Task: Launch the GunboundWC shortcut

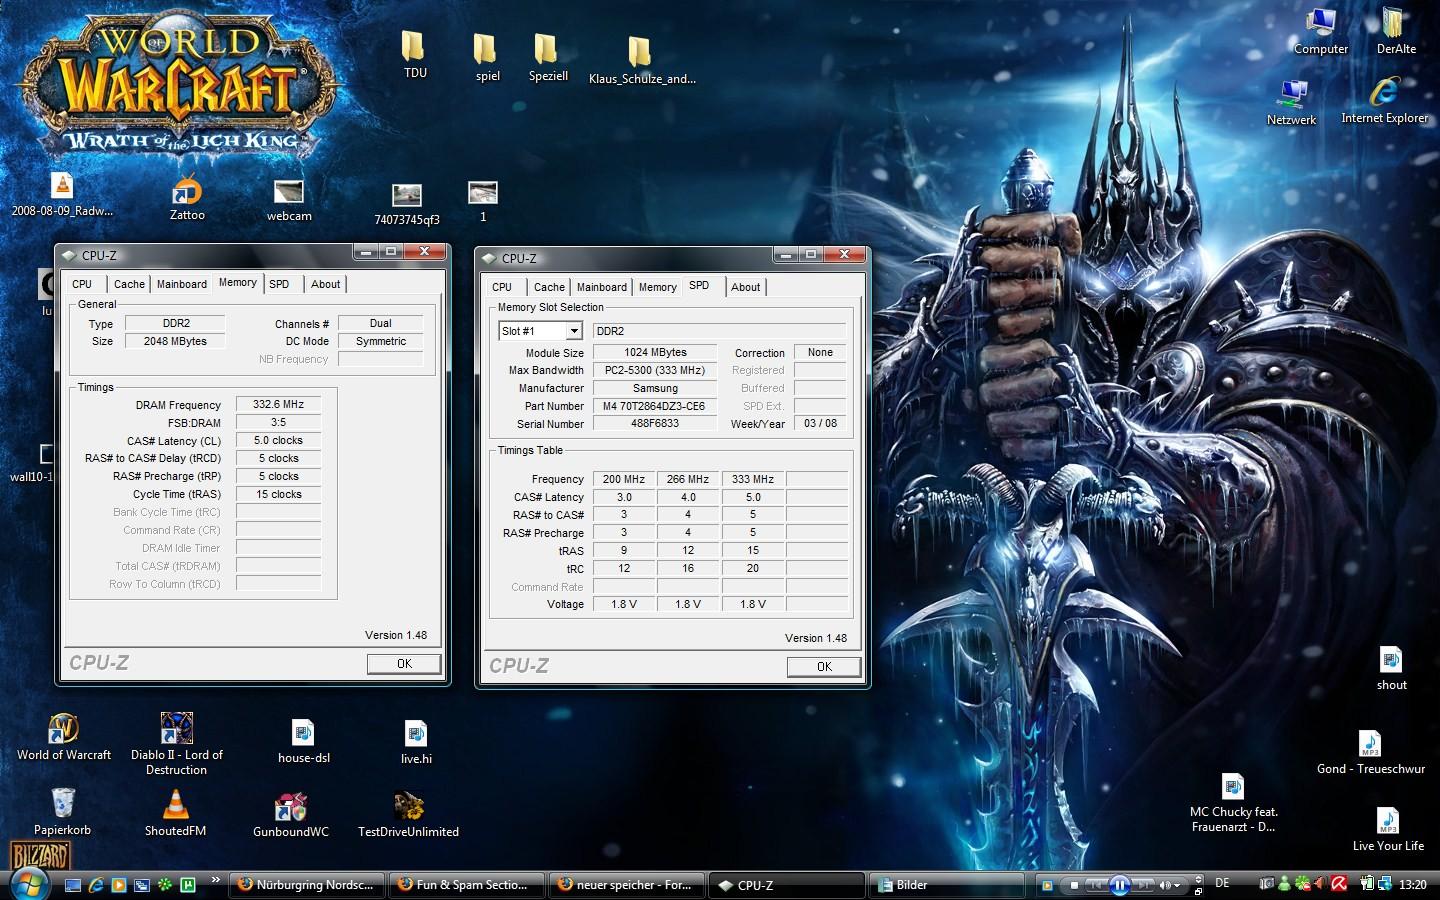Action: 291,814
